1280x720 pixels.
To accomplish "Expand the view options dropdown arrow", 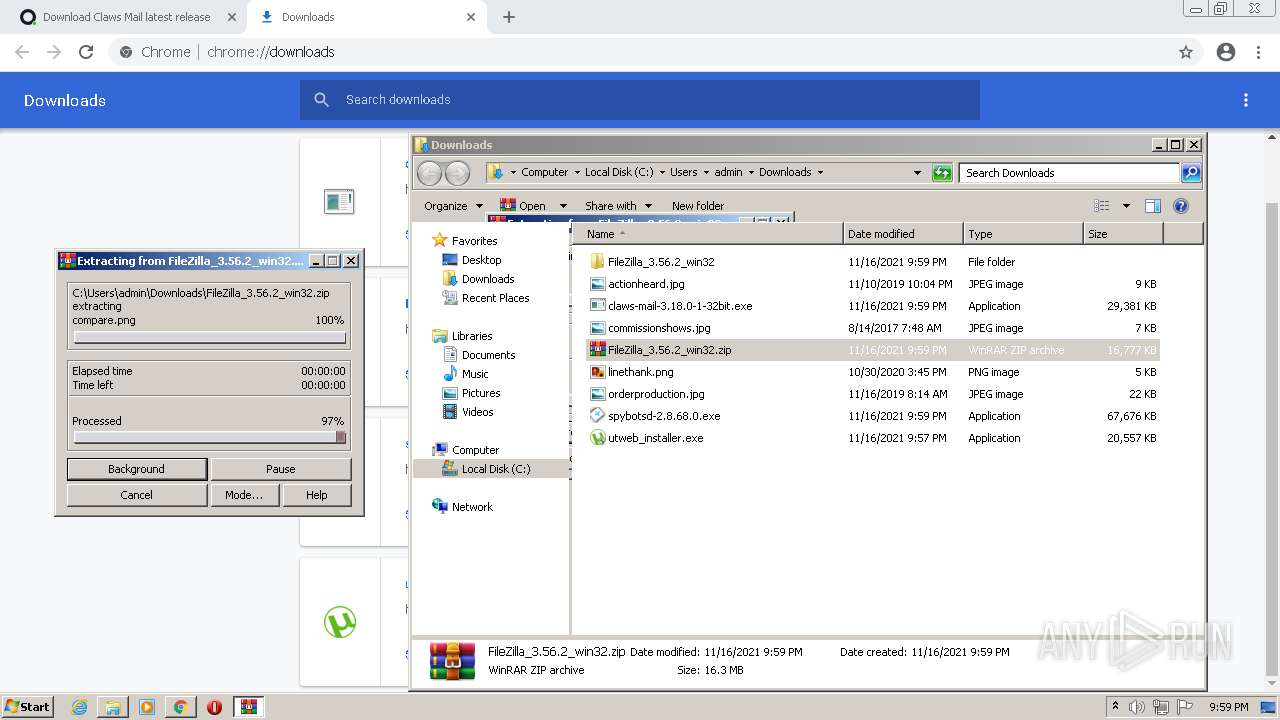I will 1126,206.
